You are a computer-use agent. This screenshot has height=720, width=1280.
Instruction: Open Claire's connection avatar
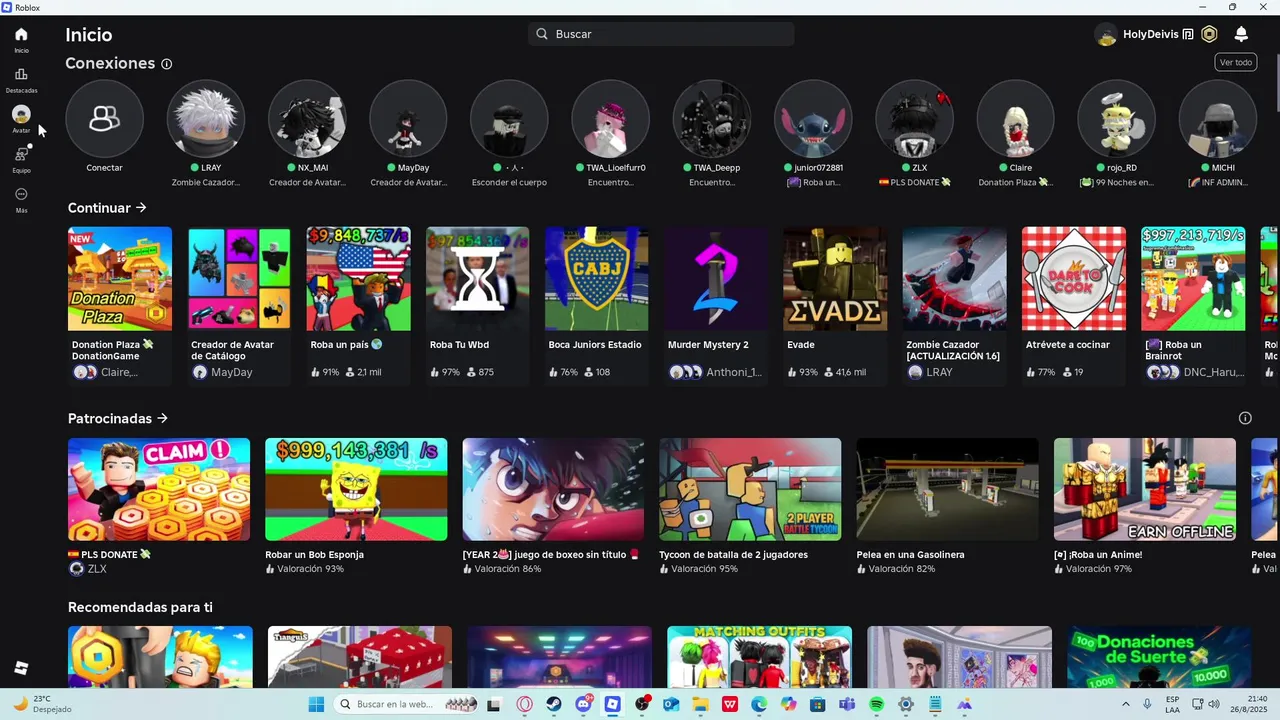(1015, 118)
